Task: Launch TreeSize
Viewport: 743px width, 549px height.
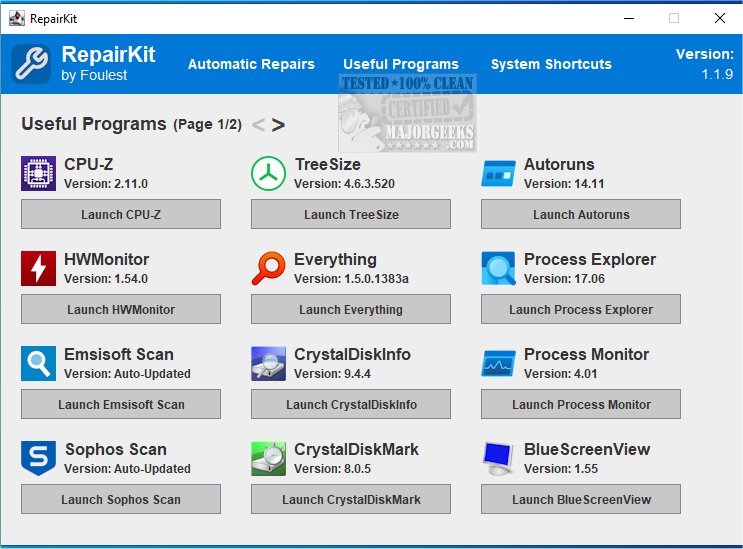Action: coord(351,214)
